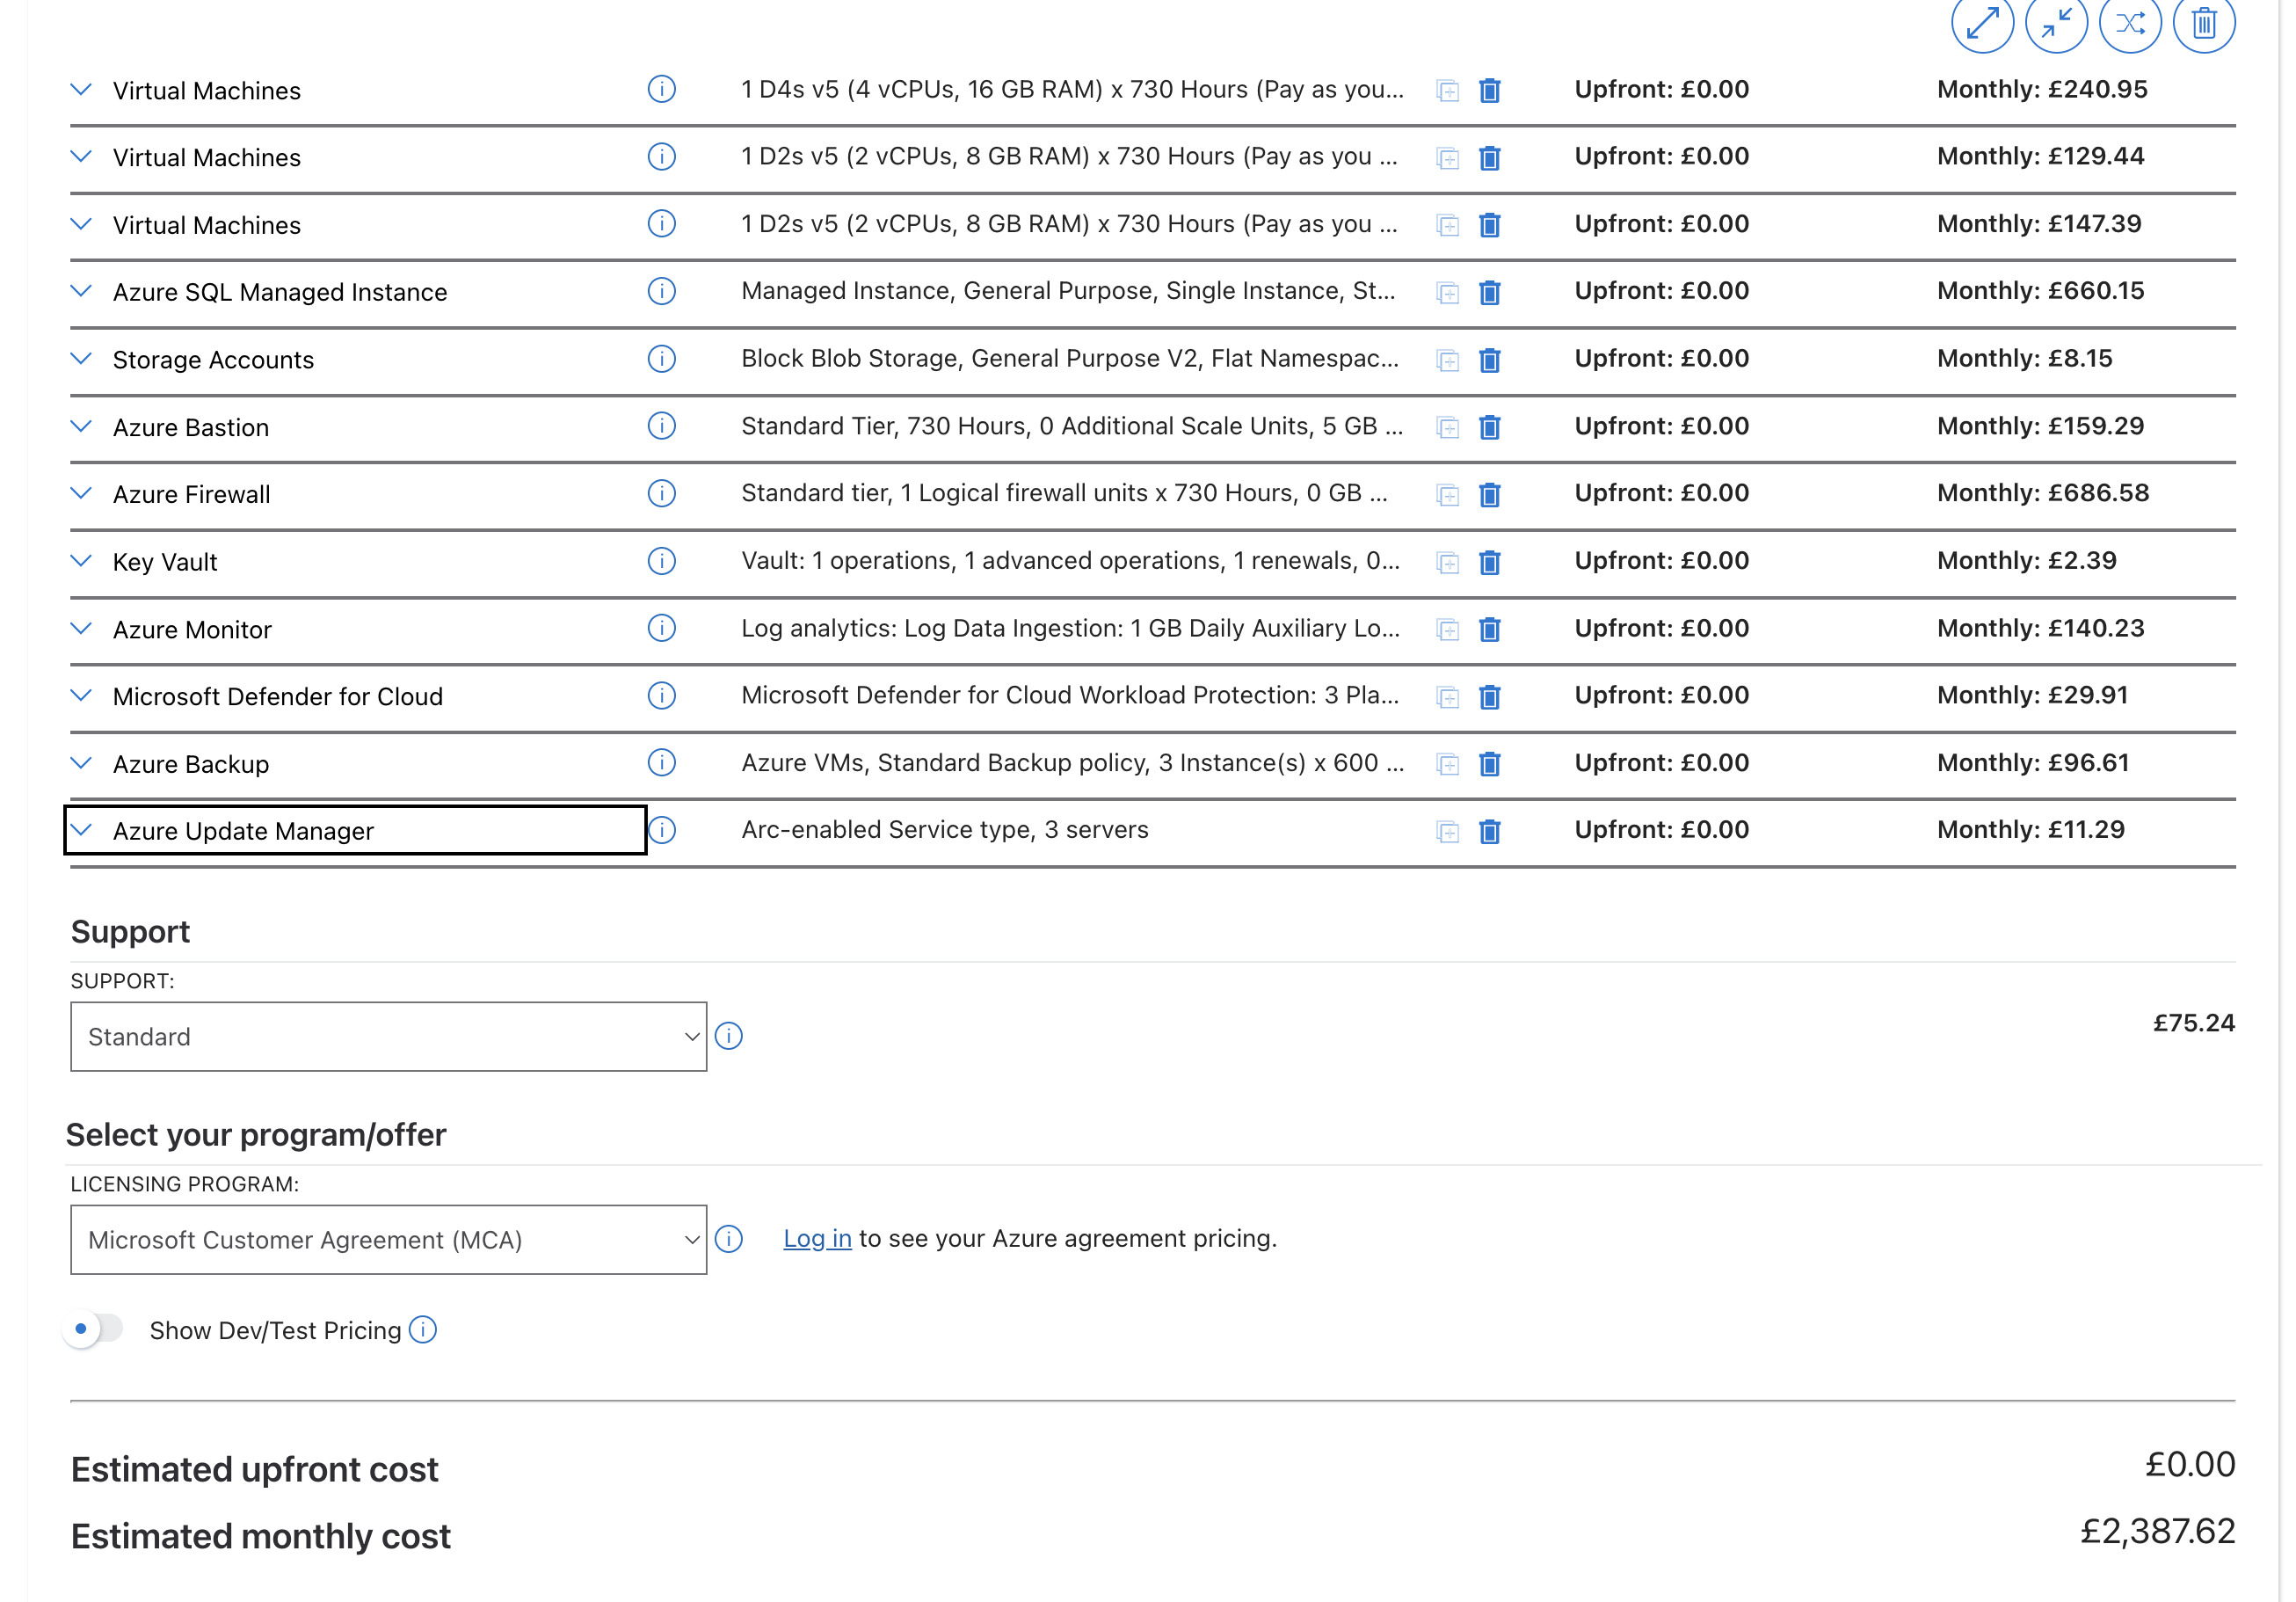Click the Microsoft Defender for Cloud name

[278, 696]
